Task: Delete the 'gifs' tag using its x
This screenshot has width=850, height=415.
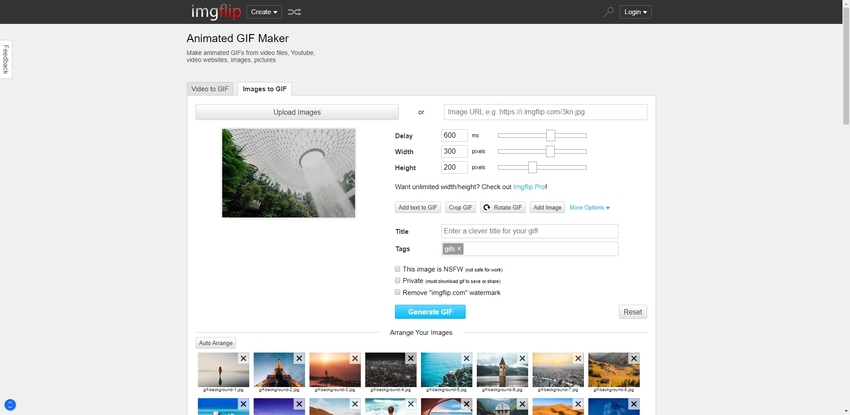Action: (x=459, y=249)
